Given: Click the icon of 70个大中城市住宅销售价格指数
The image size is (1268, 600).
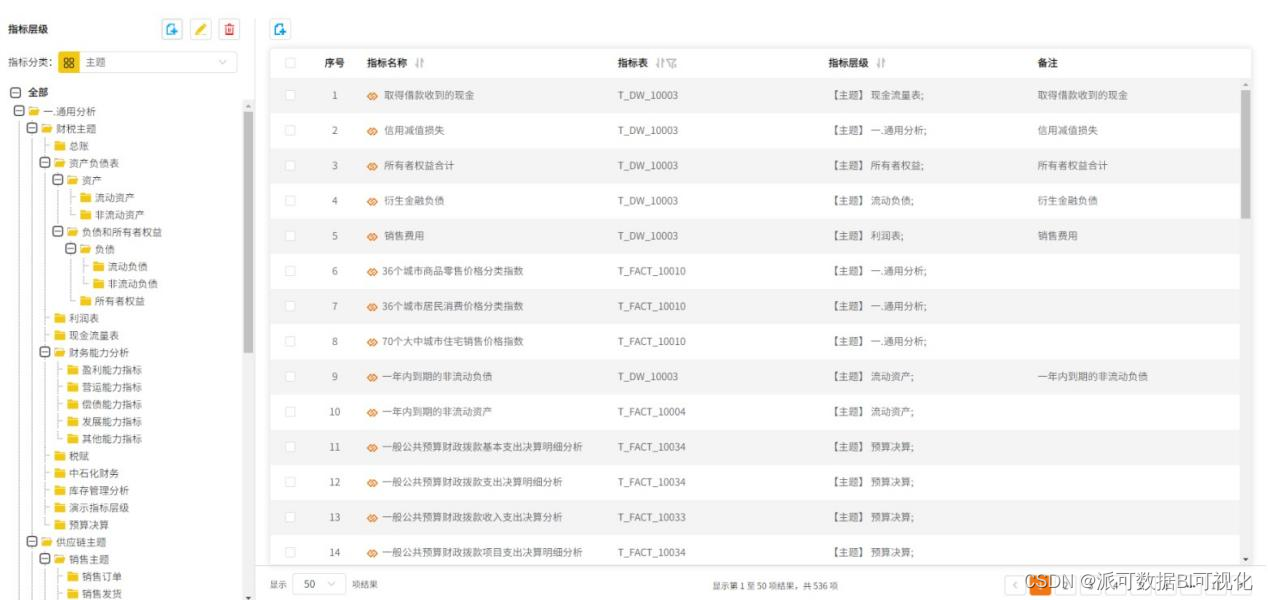Looking at the screenshot, I should pyautogui.click(x=372, y=342).
